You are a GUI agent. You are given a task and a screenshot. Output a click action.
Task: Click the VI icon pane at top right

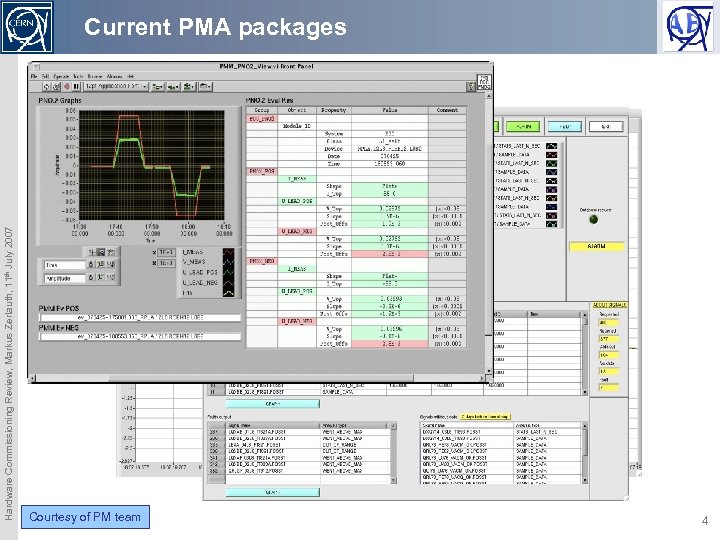click(x=484, y=82)
